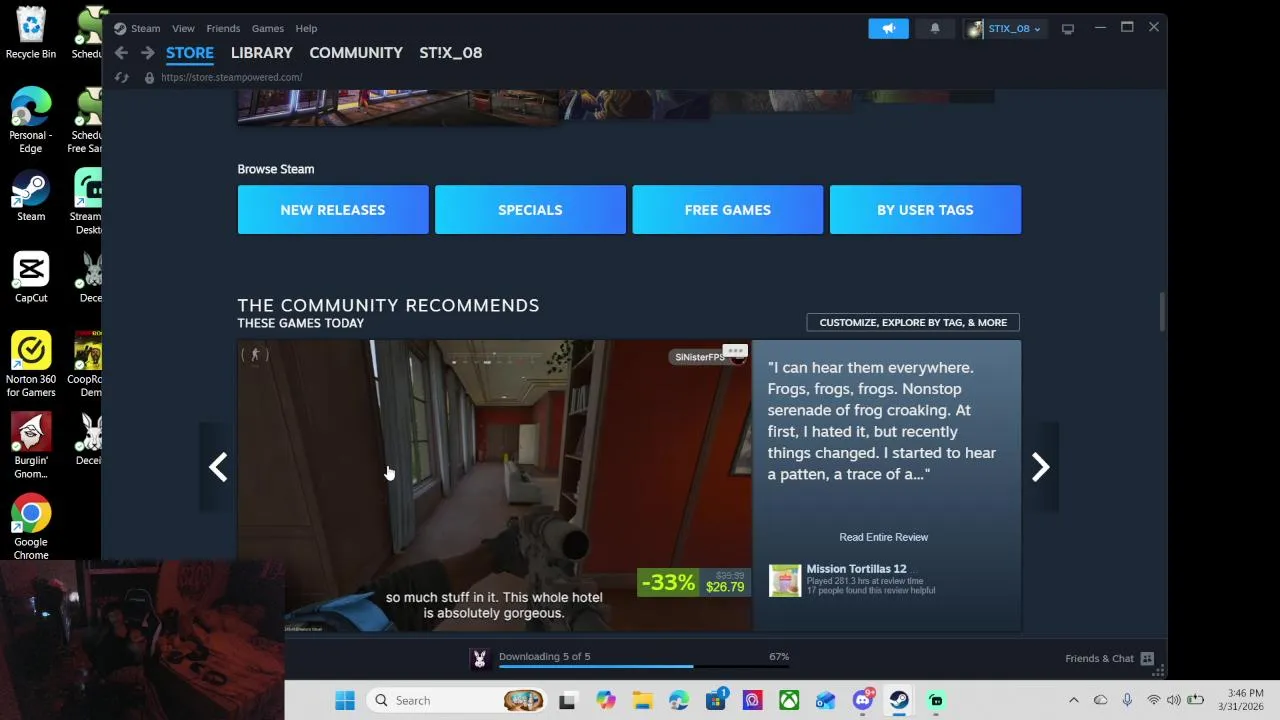Open Microsoft Store in the taskbar
The height and width of the screenshot is (720, 1280).
tap(716, 700)
